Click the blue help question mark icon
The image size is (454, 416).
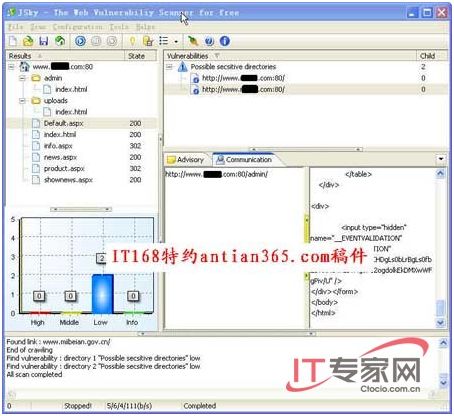point(209,41)
